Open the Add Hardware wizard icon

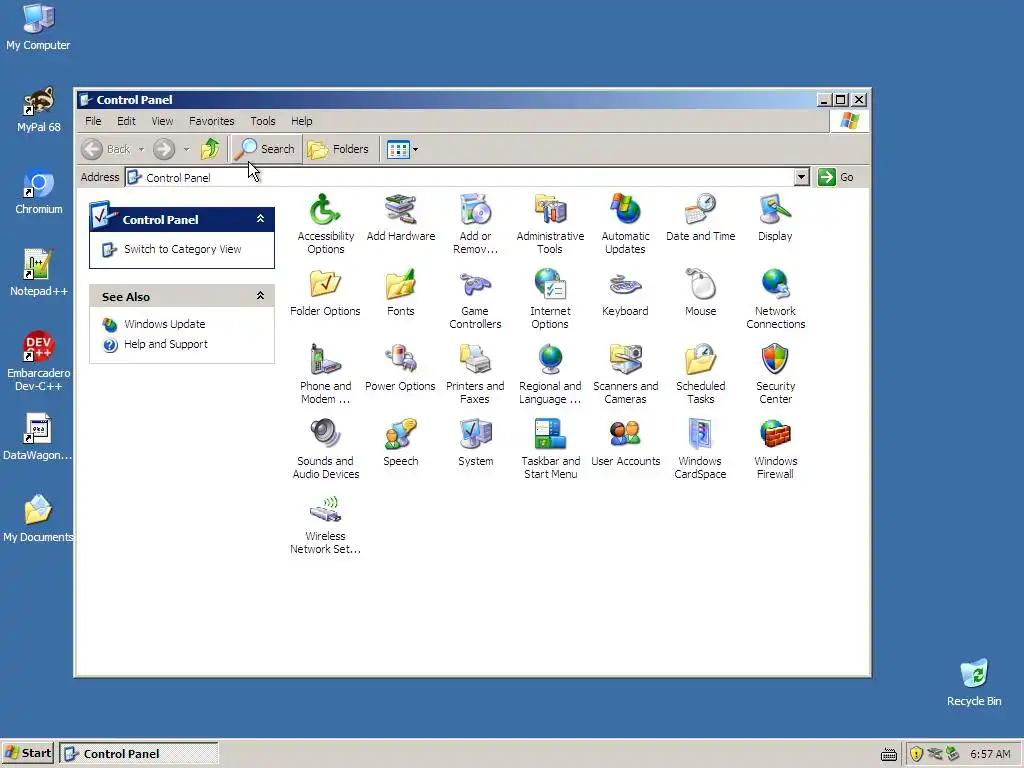click(400, 217)
